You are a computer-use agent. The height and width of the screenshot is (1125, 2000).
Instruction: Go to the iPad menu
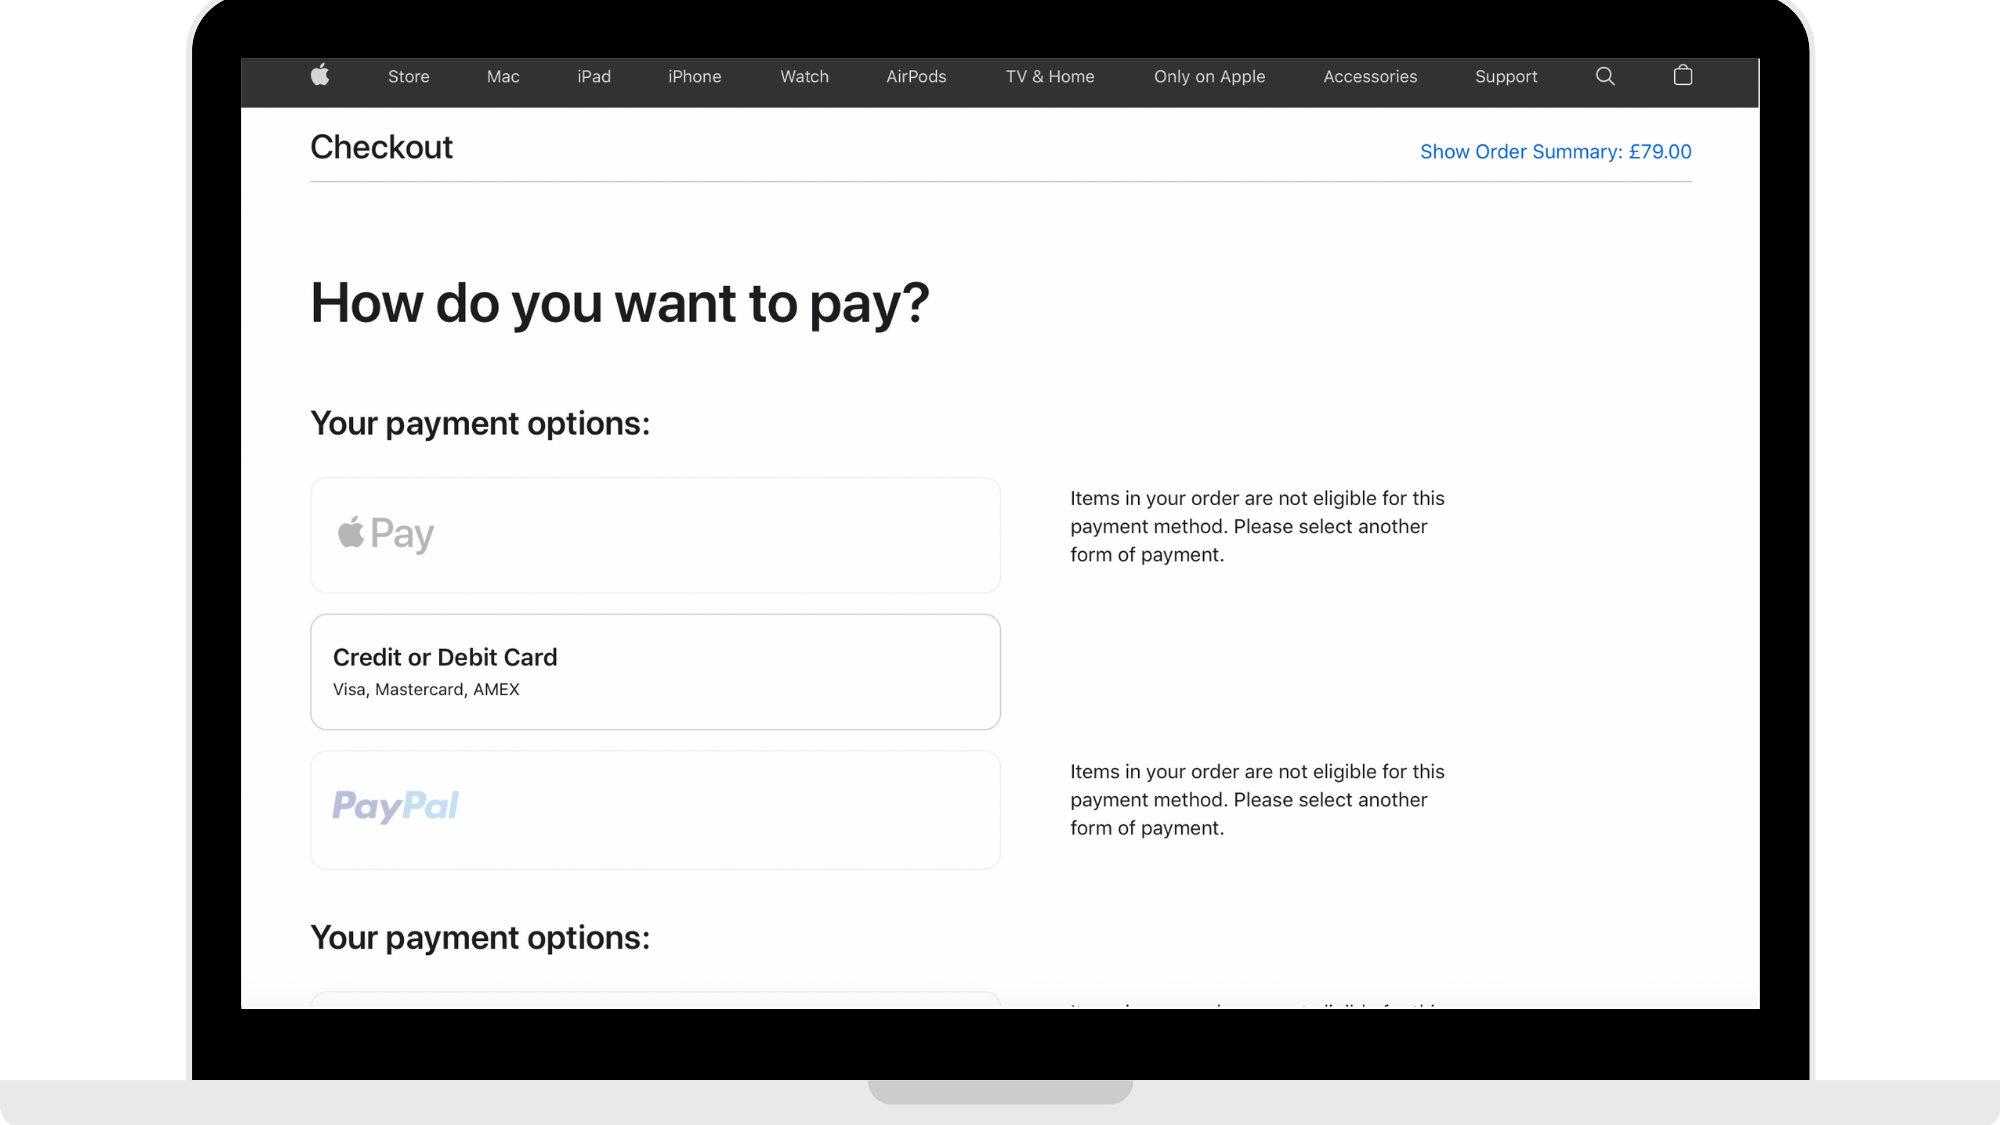point(594,77)
